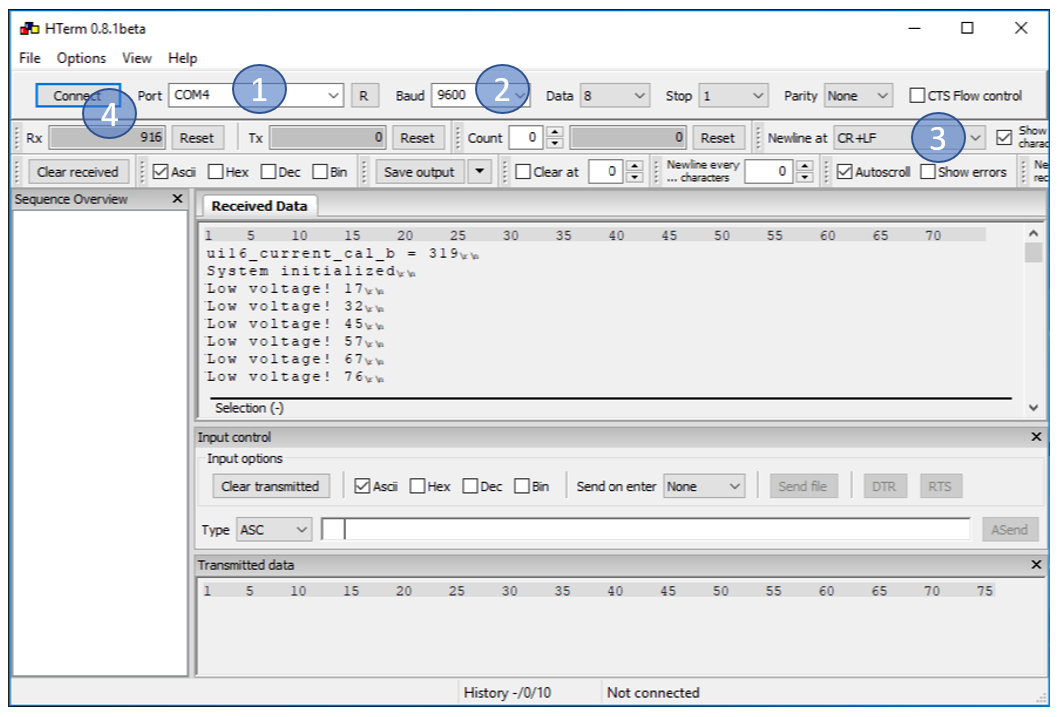
Task: Open the Options menu
Action: (x=81, y=57)
